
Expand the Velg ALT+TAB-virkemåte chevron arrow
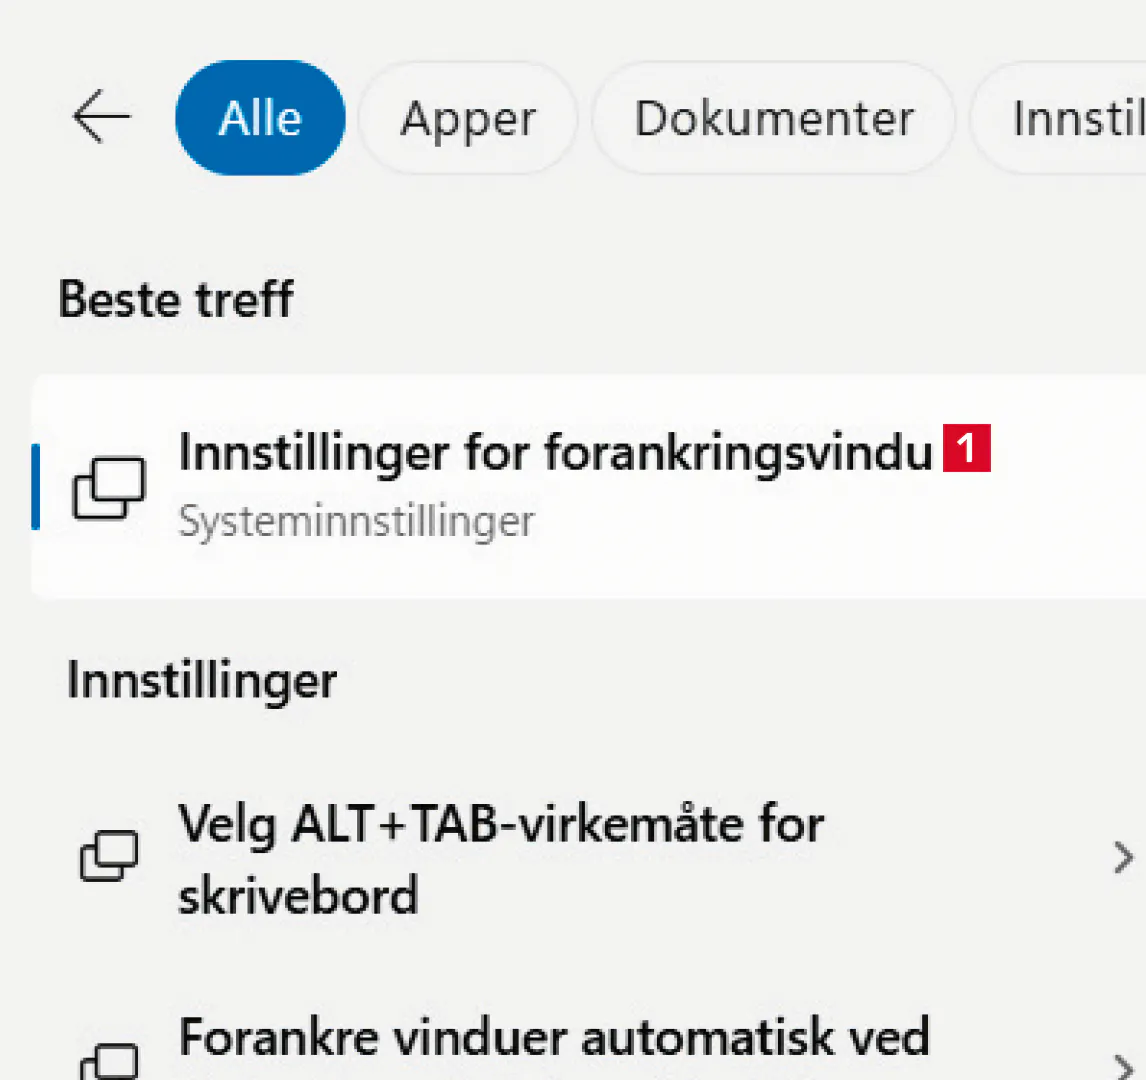1123,858
